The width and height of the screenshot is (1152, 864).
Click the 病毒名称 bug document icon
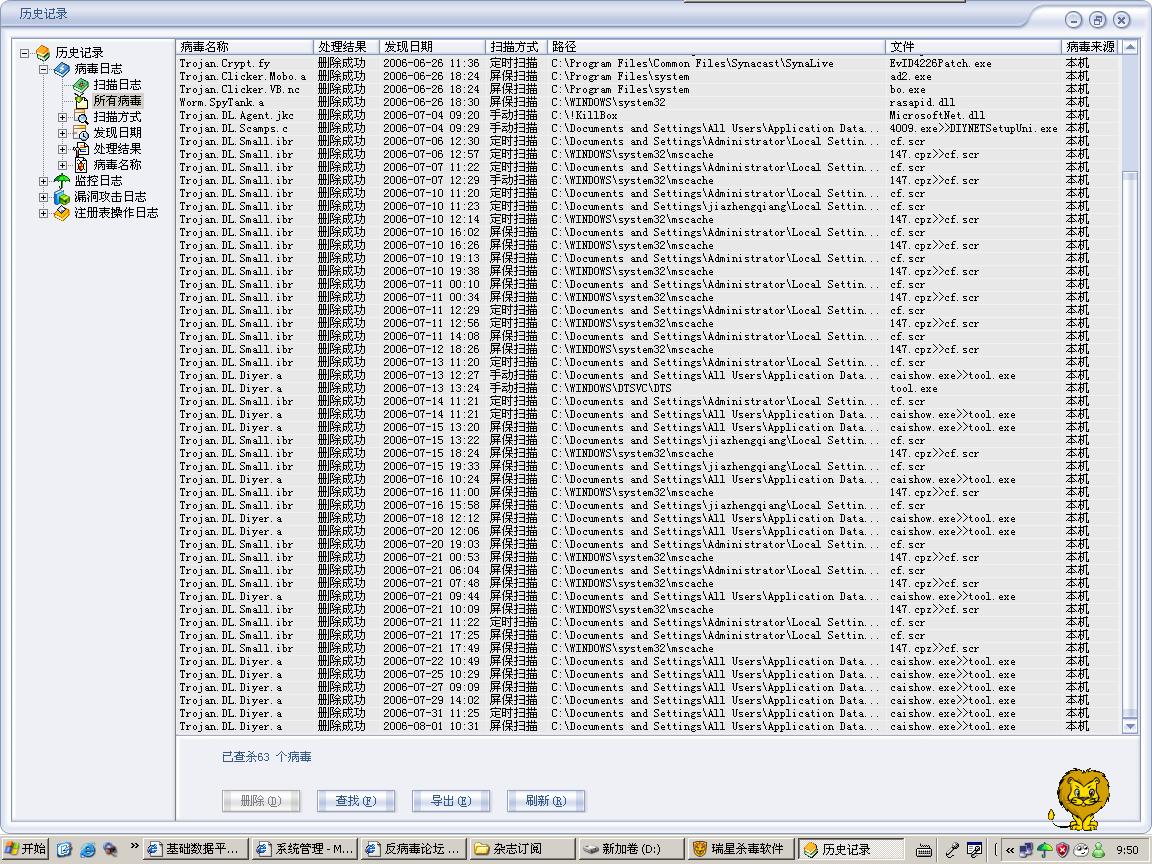[x=81, y=165]
